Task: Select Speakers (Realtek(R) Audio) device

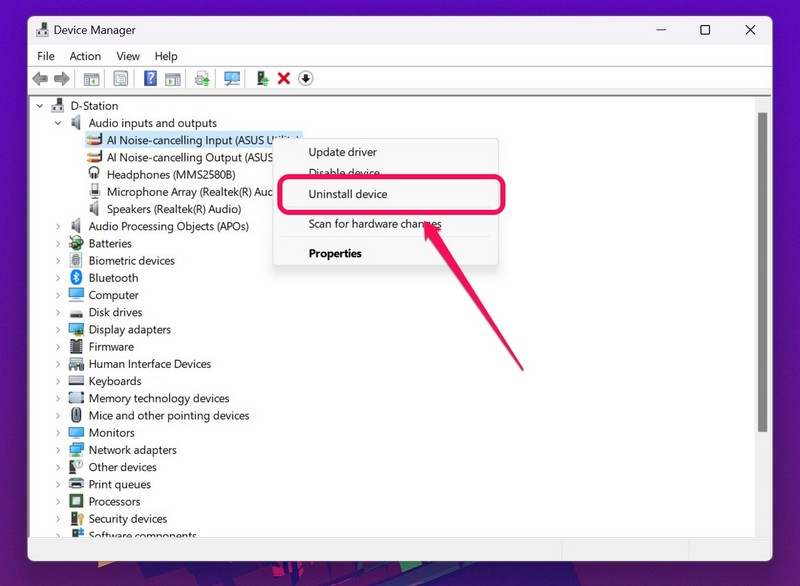Action: coord(173,209)
